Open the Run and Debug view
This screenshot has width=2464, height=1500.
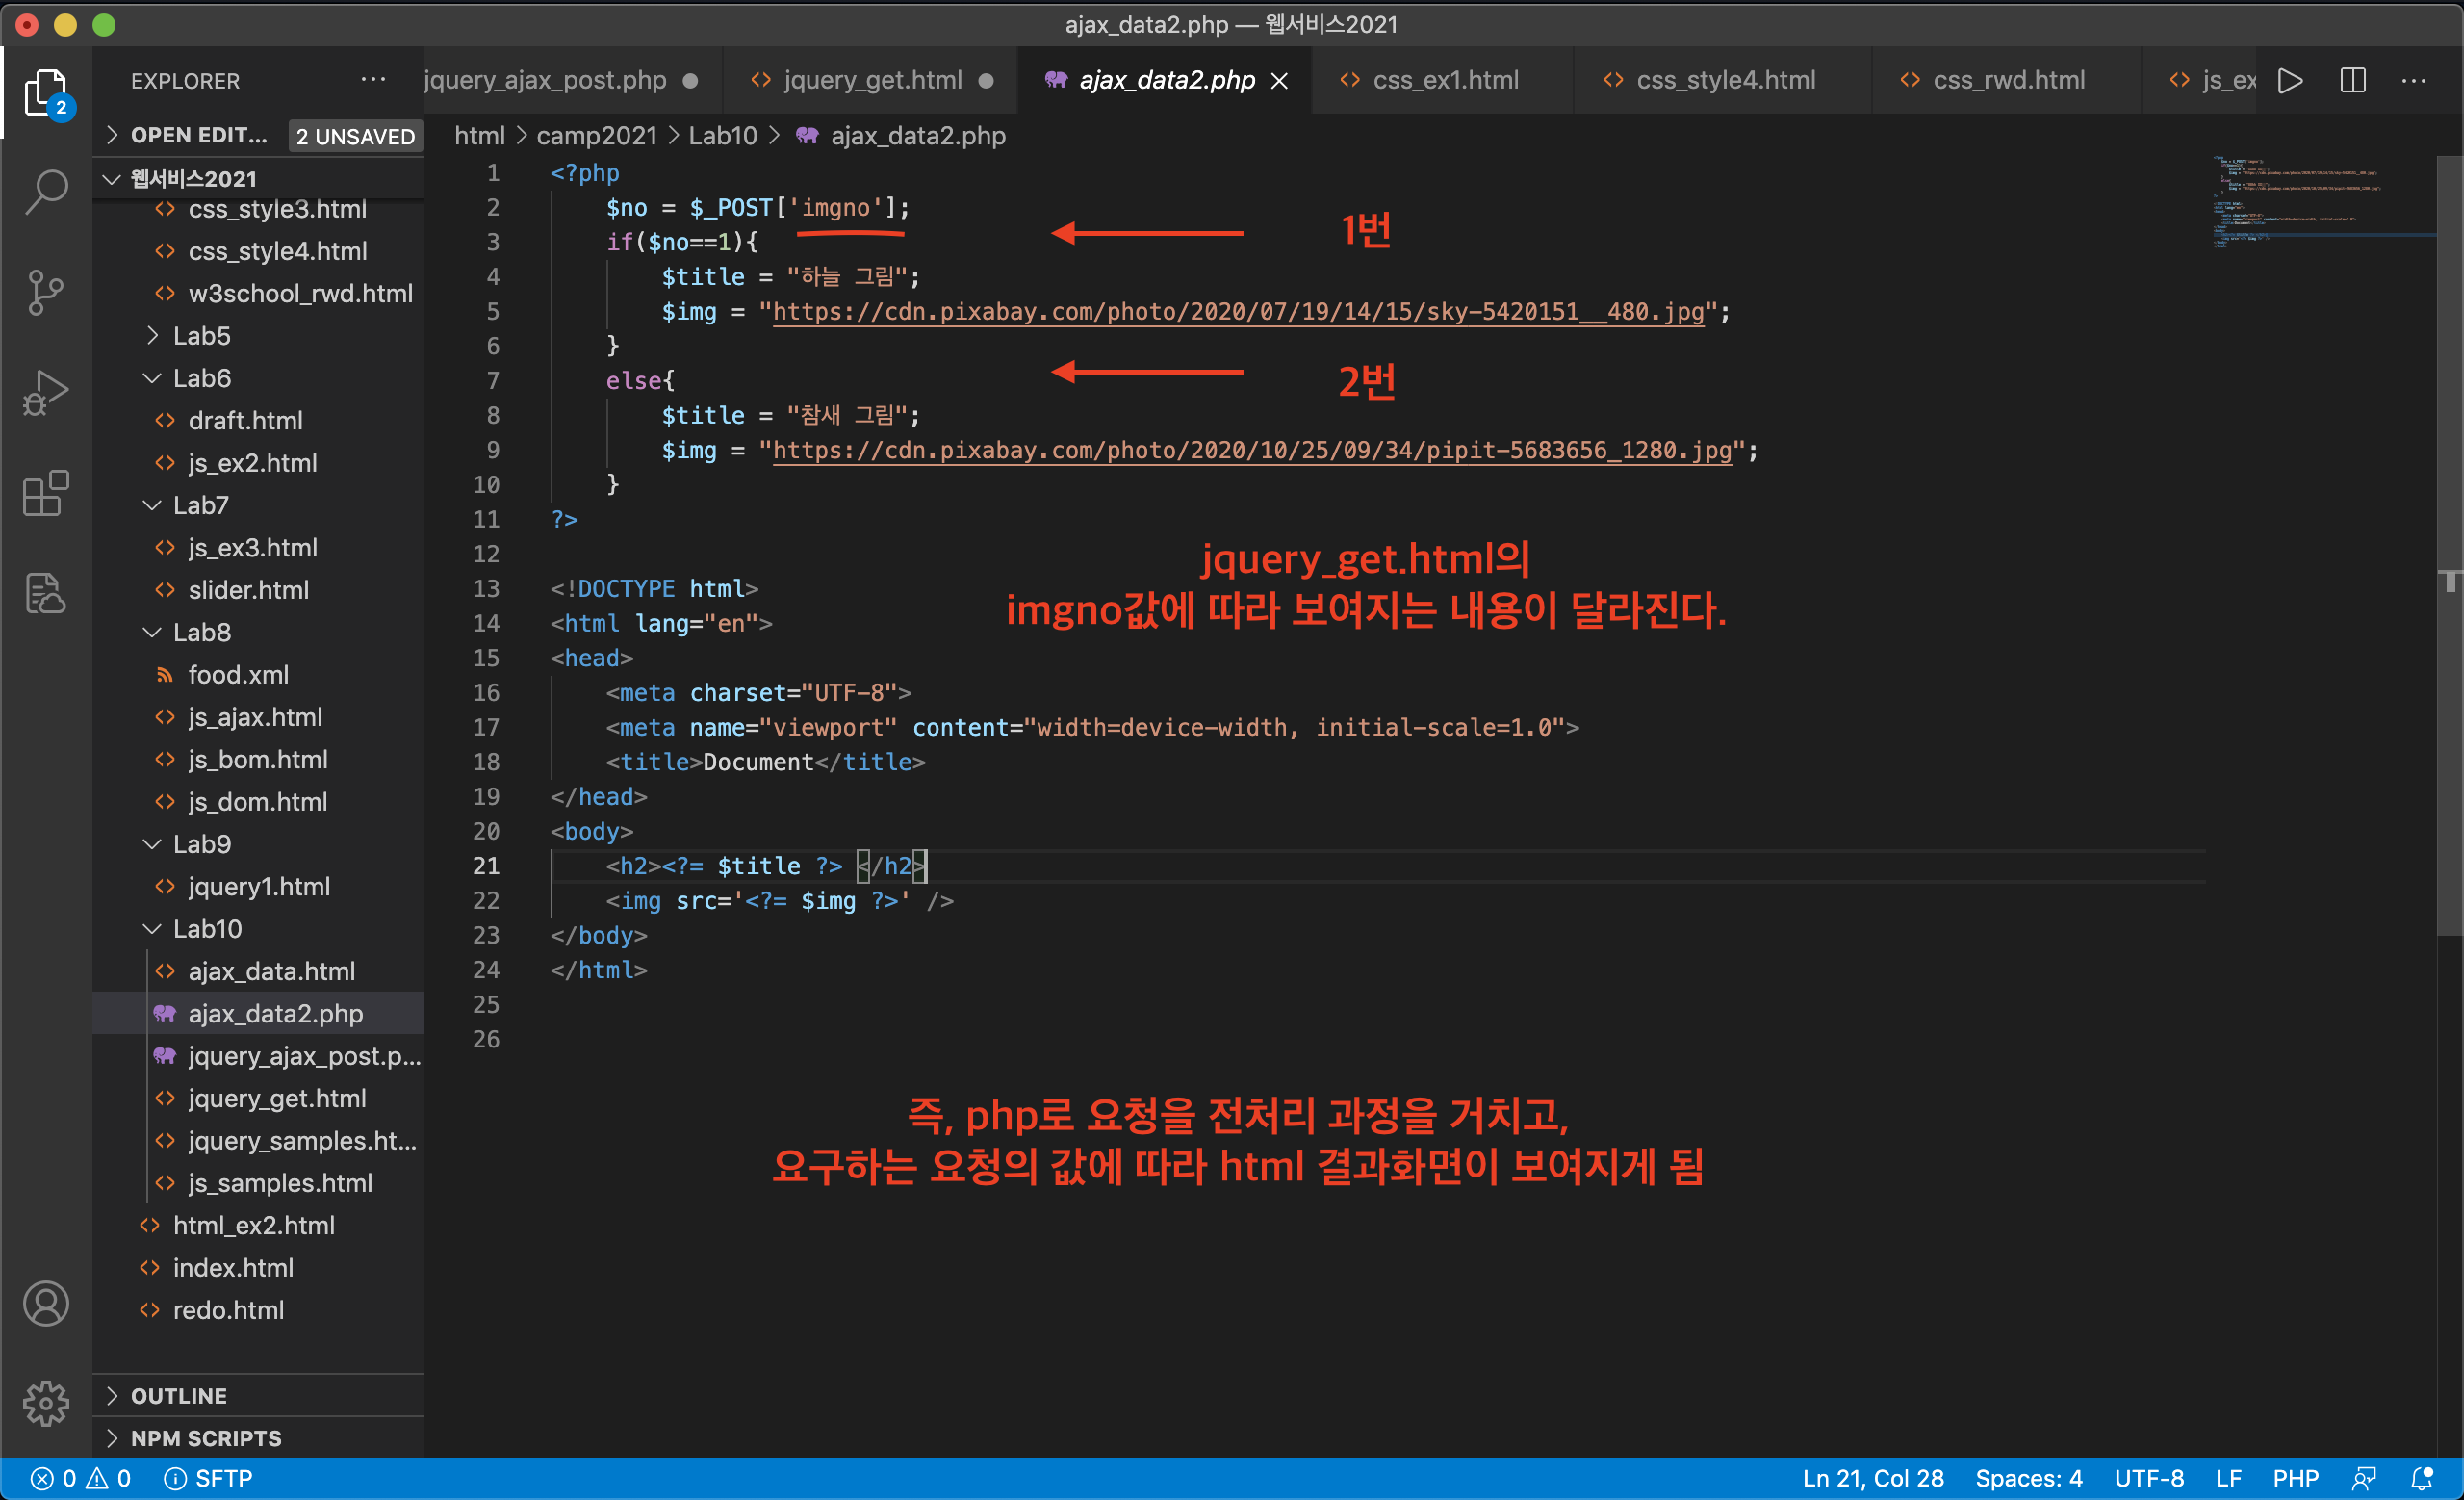[x=46, y=392]
